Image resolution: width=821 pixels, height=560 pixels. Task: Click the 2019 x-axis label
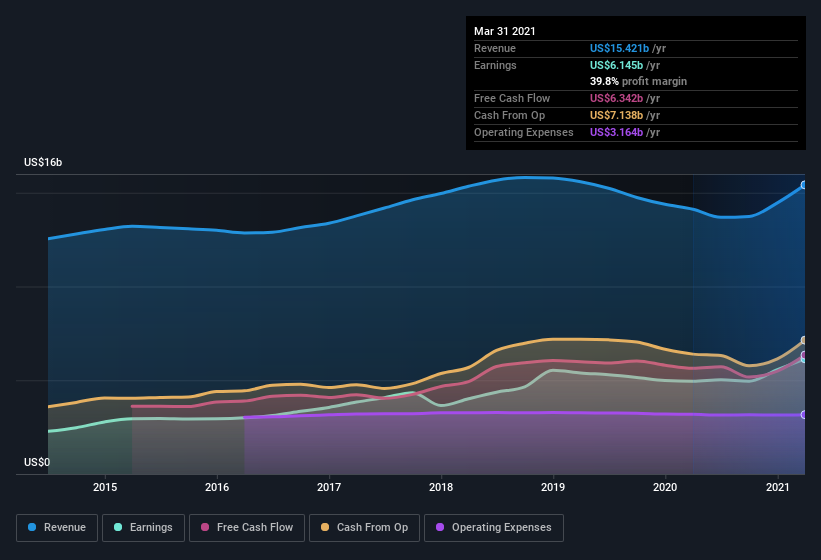click(553, 487)
